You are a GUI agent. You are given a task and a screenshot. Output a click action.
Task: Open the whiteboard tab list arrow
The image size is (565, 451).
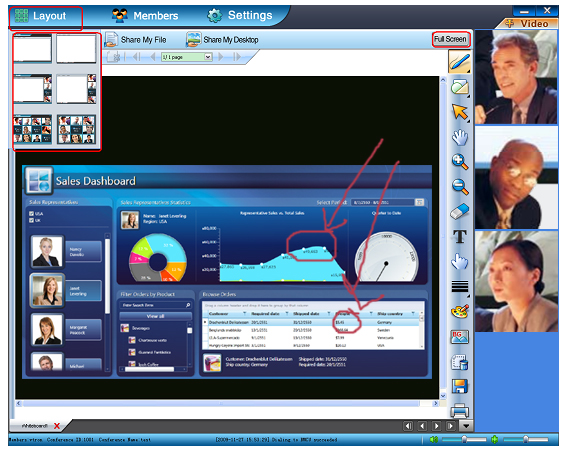point(466,426)
